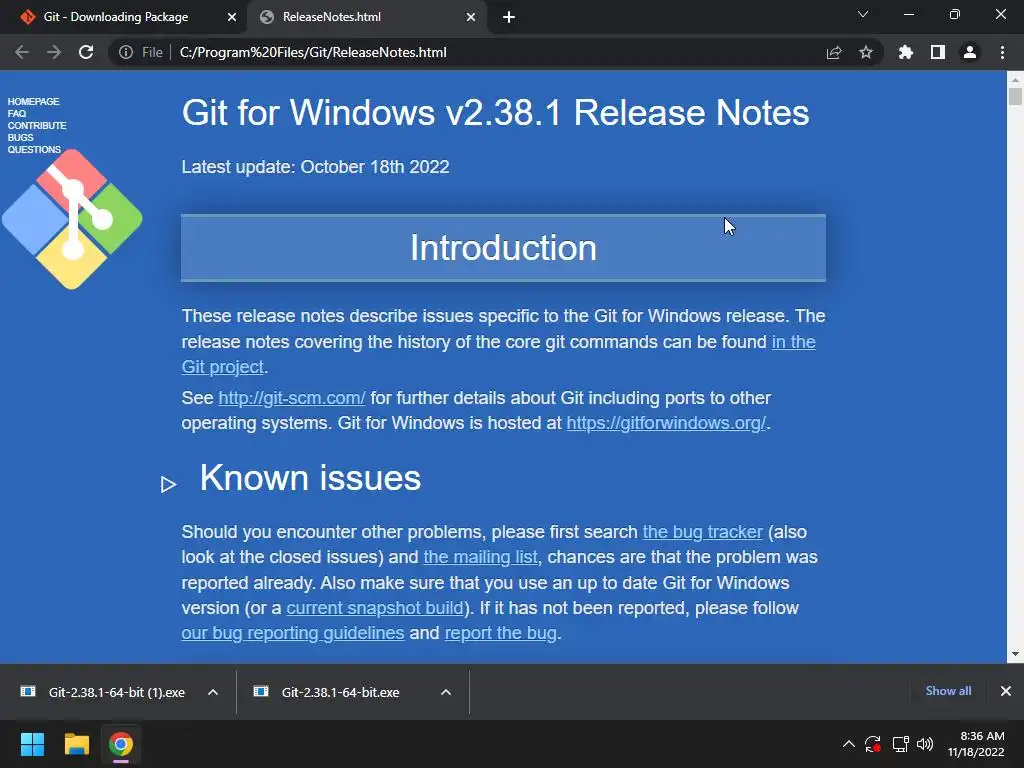Bookmark this page with the star

(866, 52)
